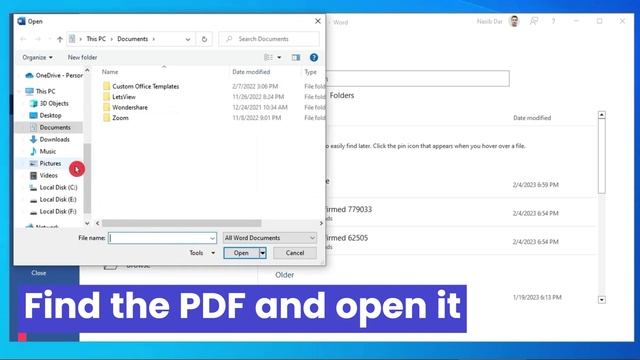Click the change view icon
640x360 pixels.
pyautogui.click(x=269, y=58)
